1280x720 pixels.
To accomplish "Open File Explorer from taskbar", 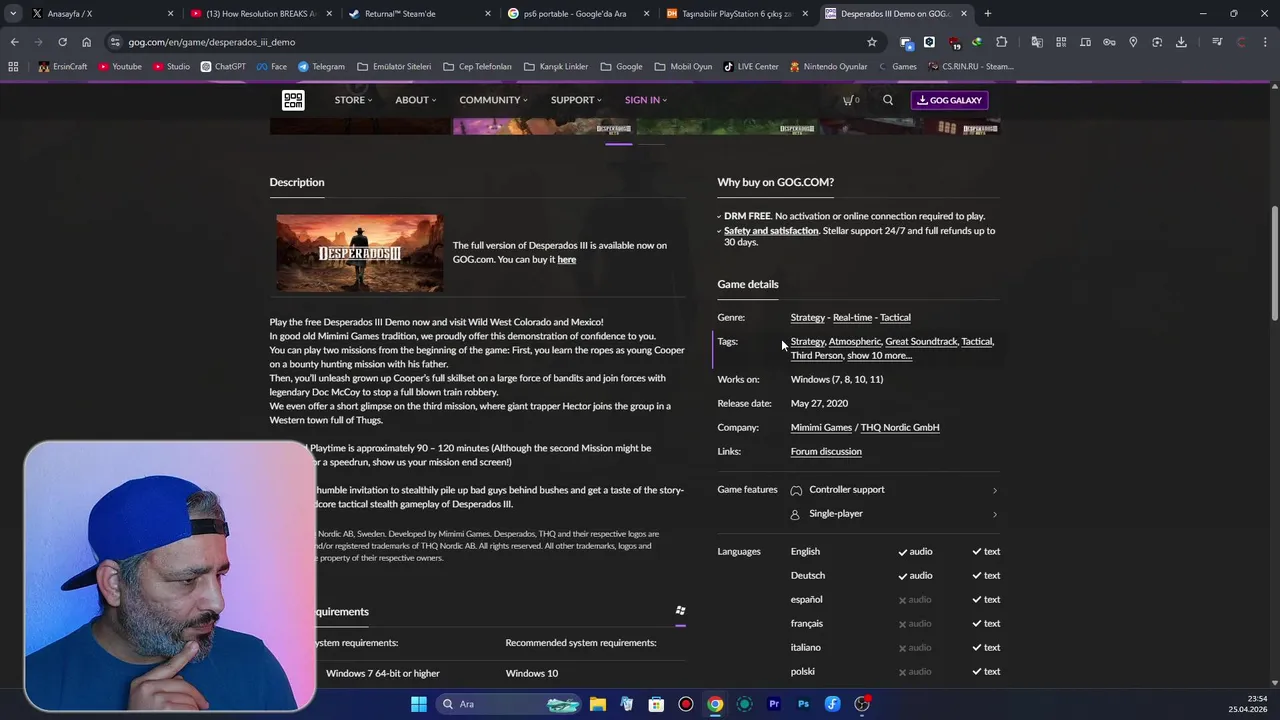I will tap(597, 704).
